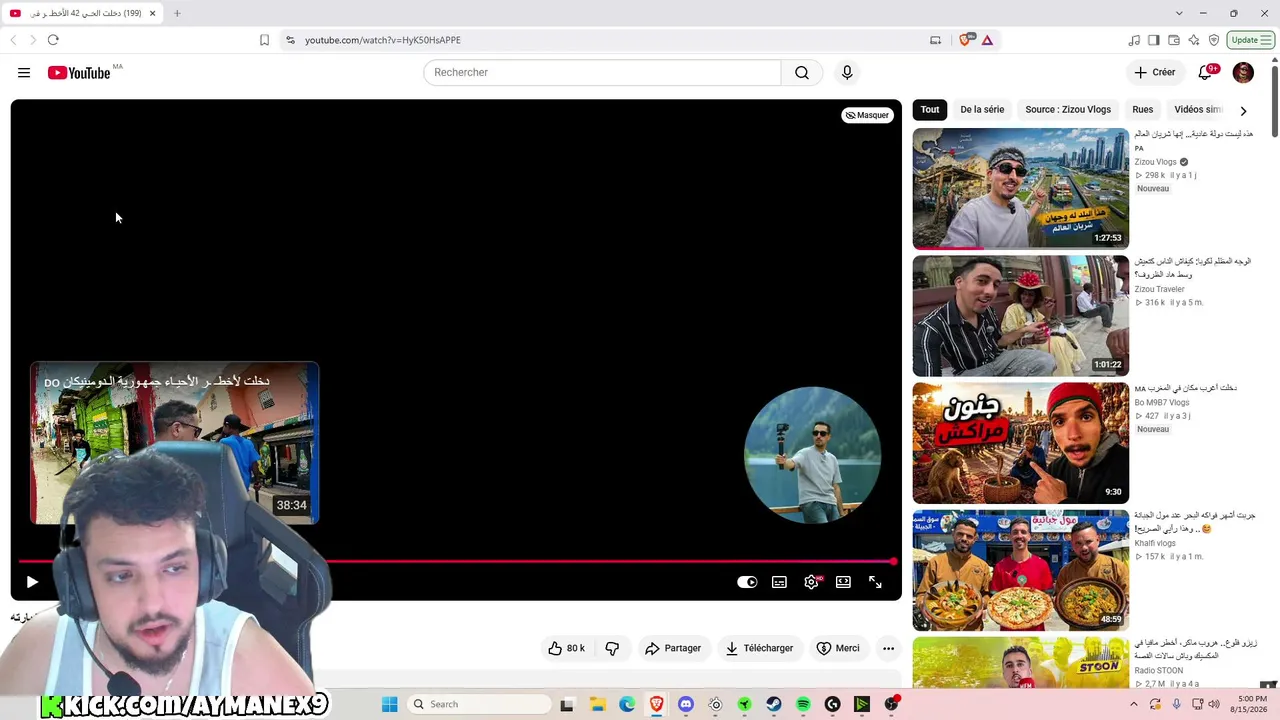
Task: Click the Télécharger button
Action: (759, 648)
